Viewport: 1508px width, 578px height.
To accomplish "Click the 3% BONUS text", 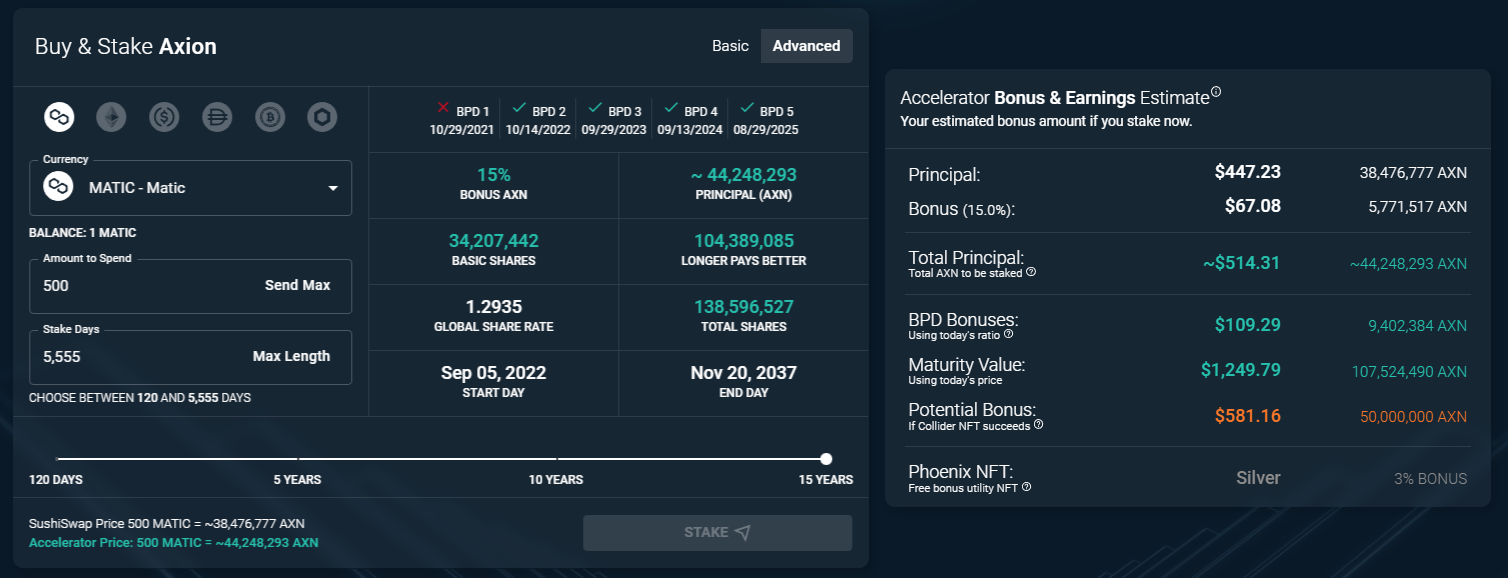I will [x=1430, y=479].
